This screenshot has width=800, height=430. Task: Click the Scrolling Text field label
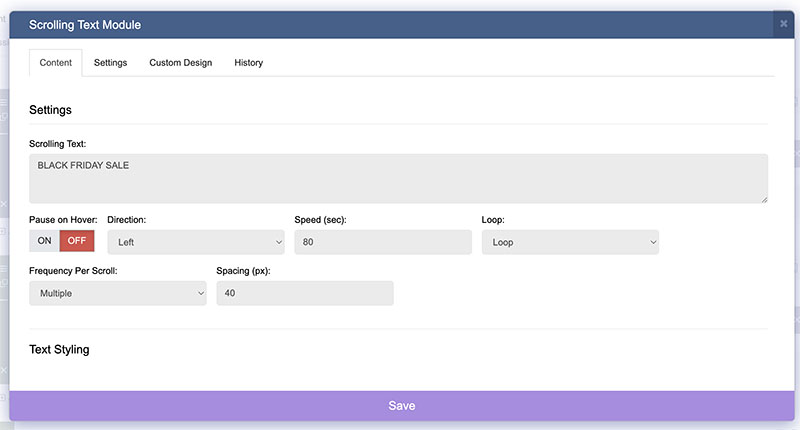(x=58, y=145)
